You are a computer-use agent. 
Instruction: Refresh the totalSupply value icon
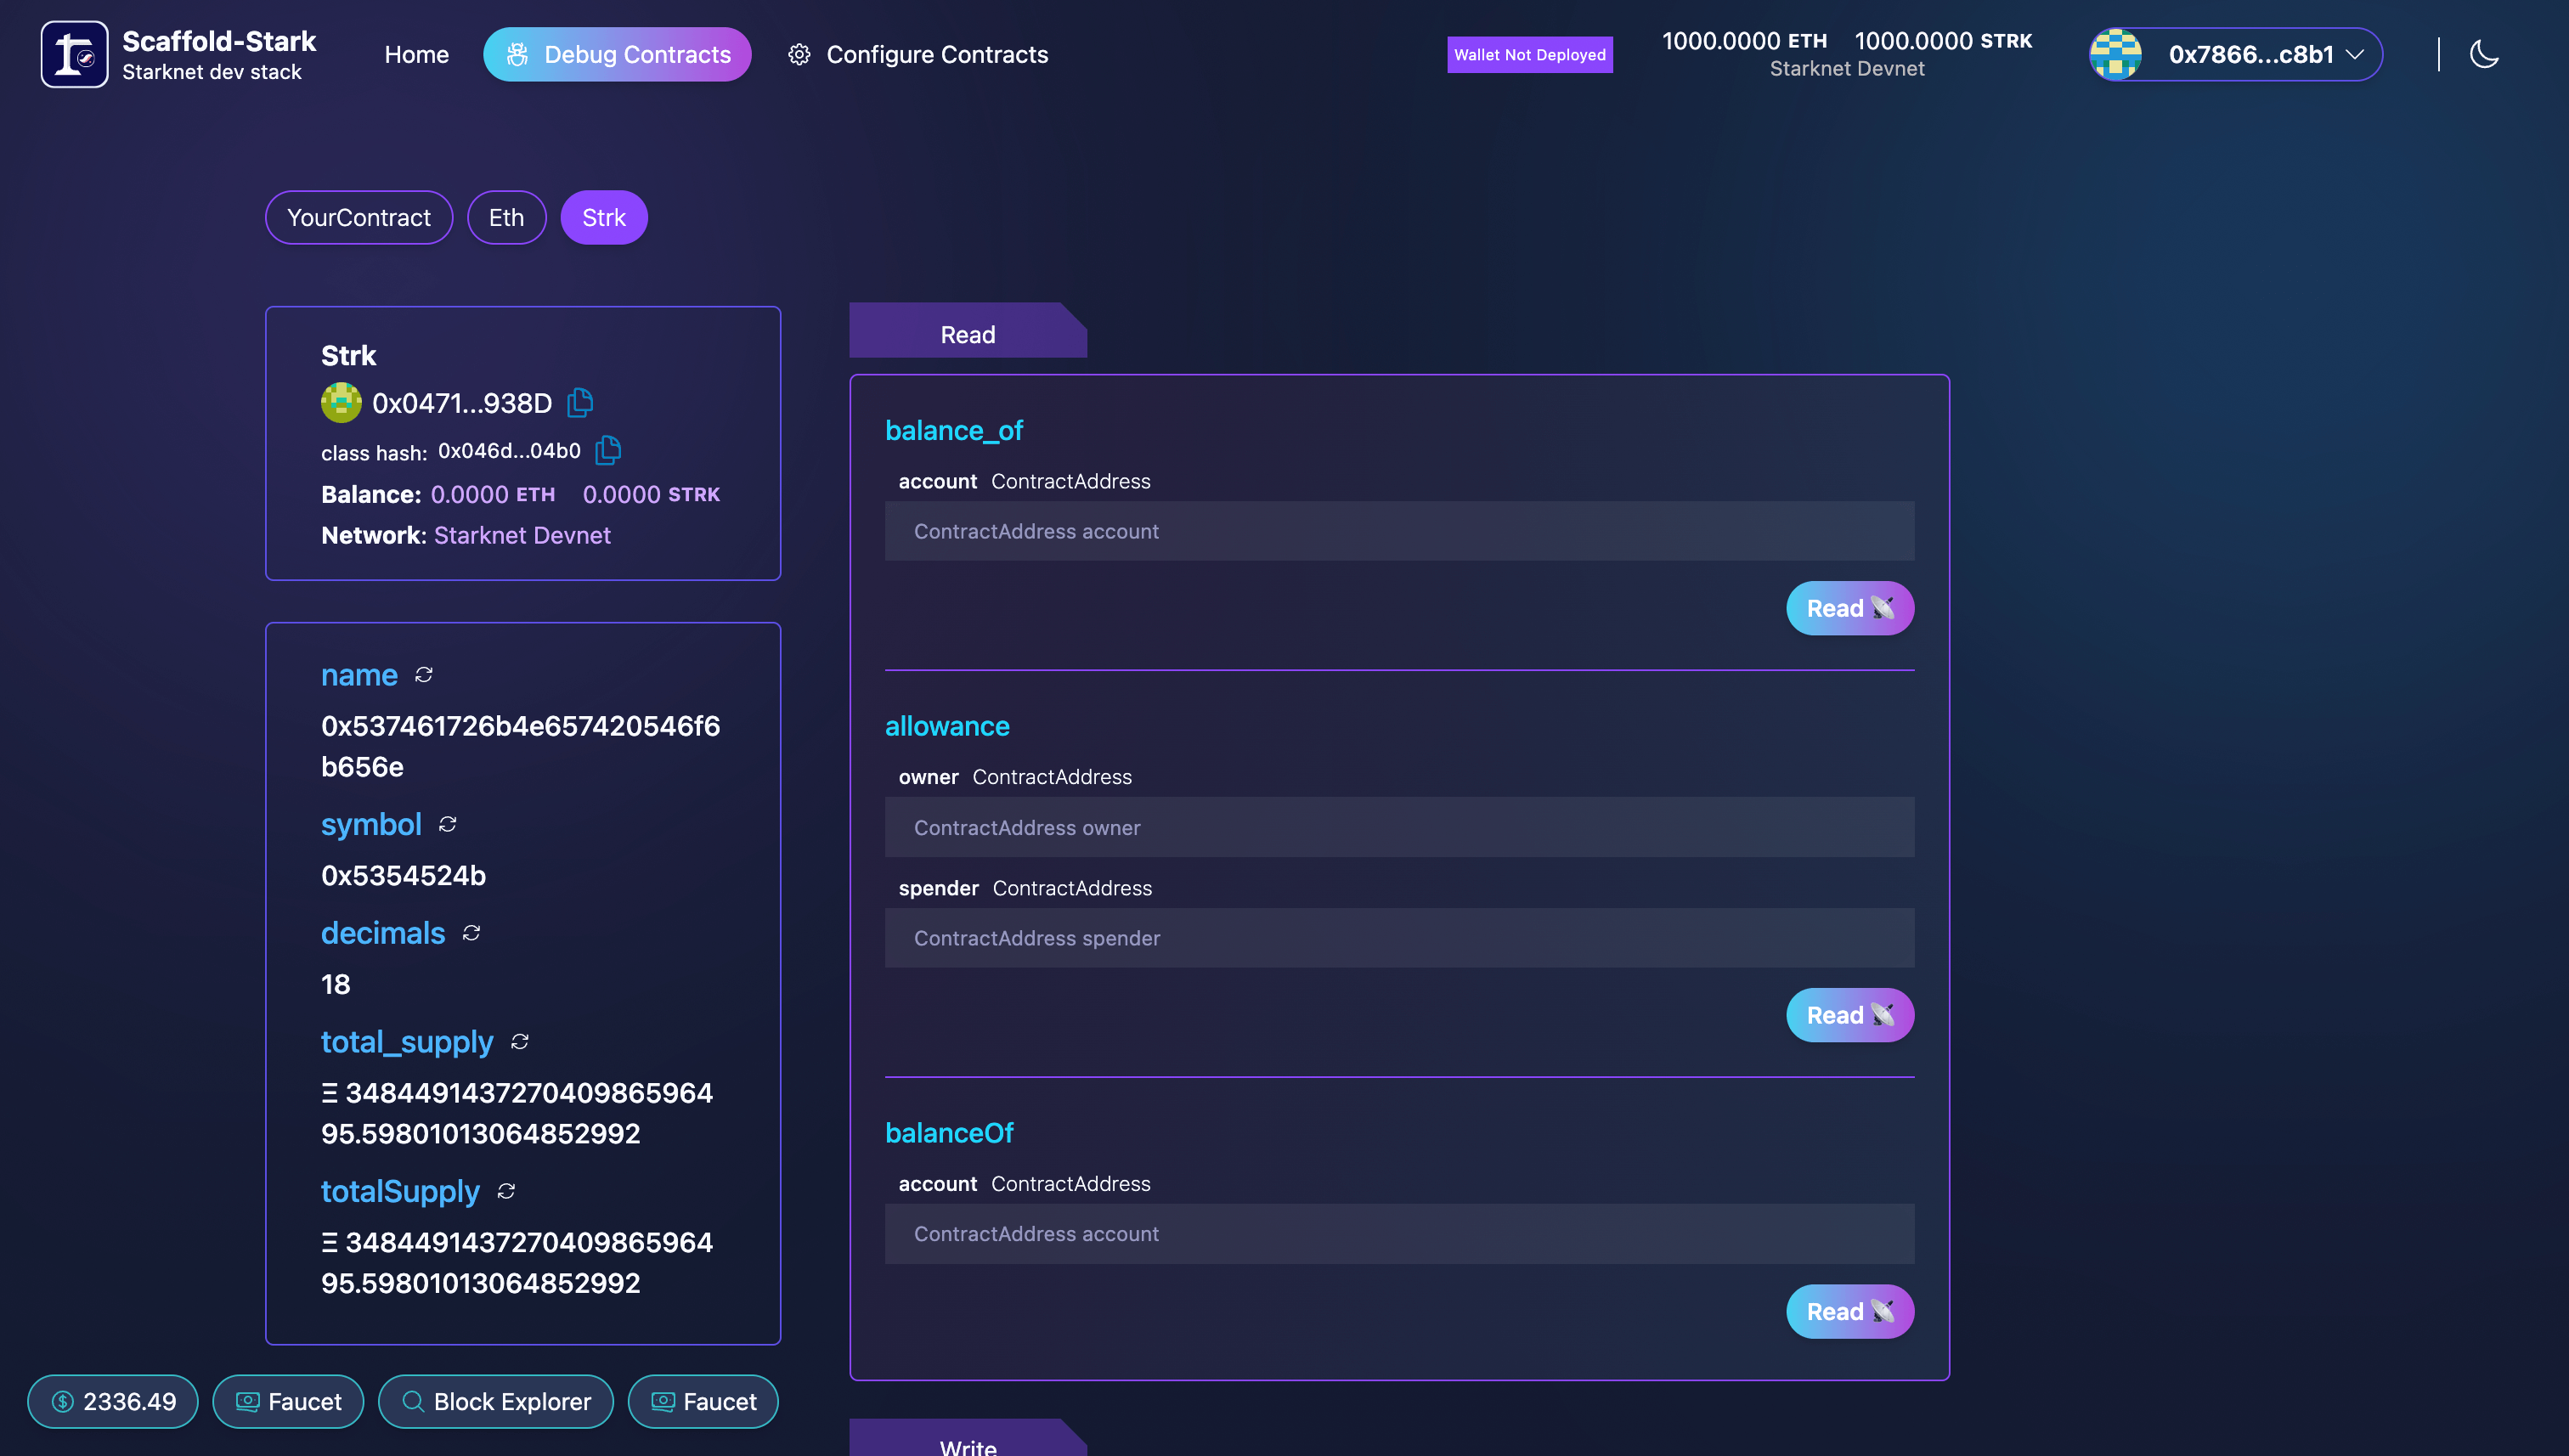coord(506,1191)
